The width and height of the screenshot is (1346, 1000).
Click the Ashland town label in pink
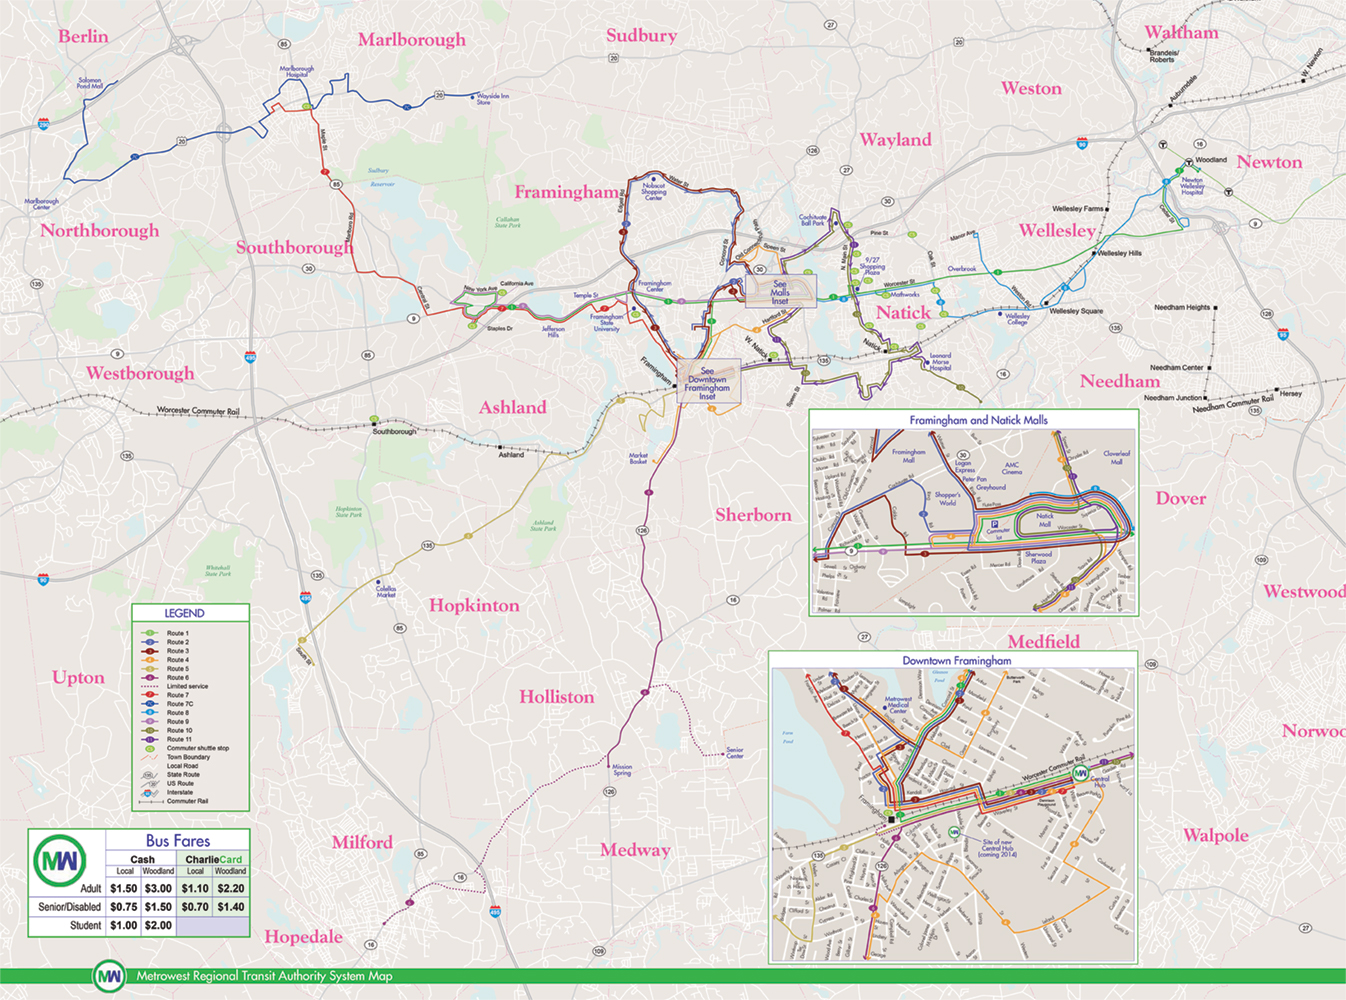click(x=513, y=408)
